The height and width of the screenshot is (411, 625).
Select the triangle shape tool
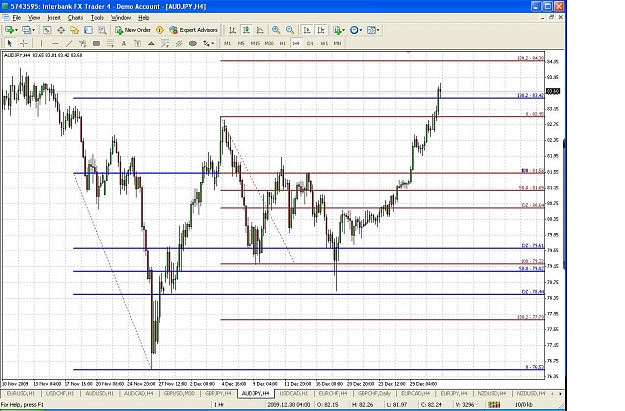point(151,43)
